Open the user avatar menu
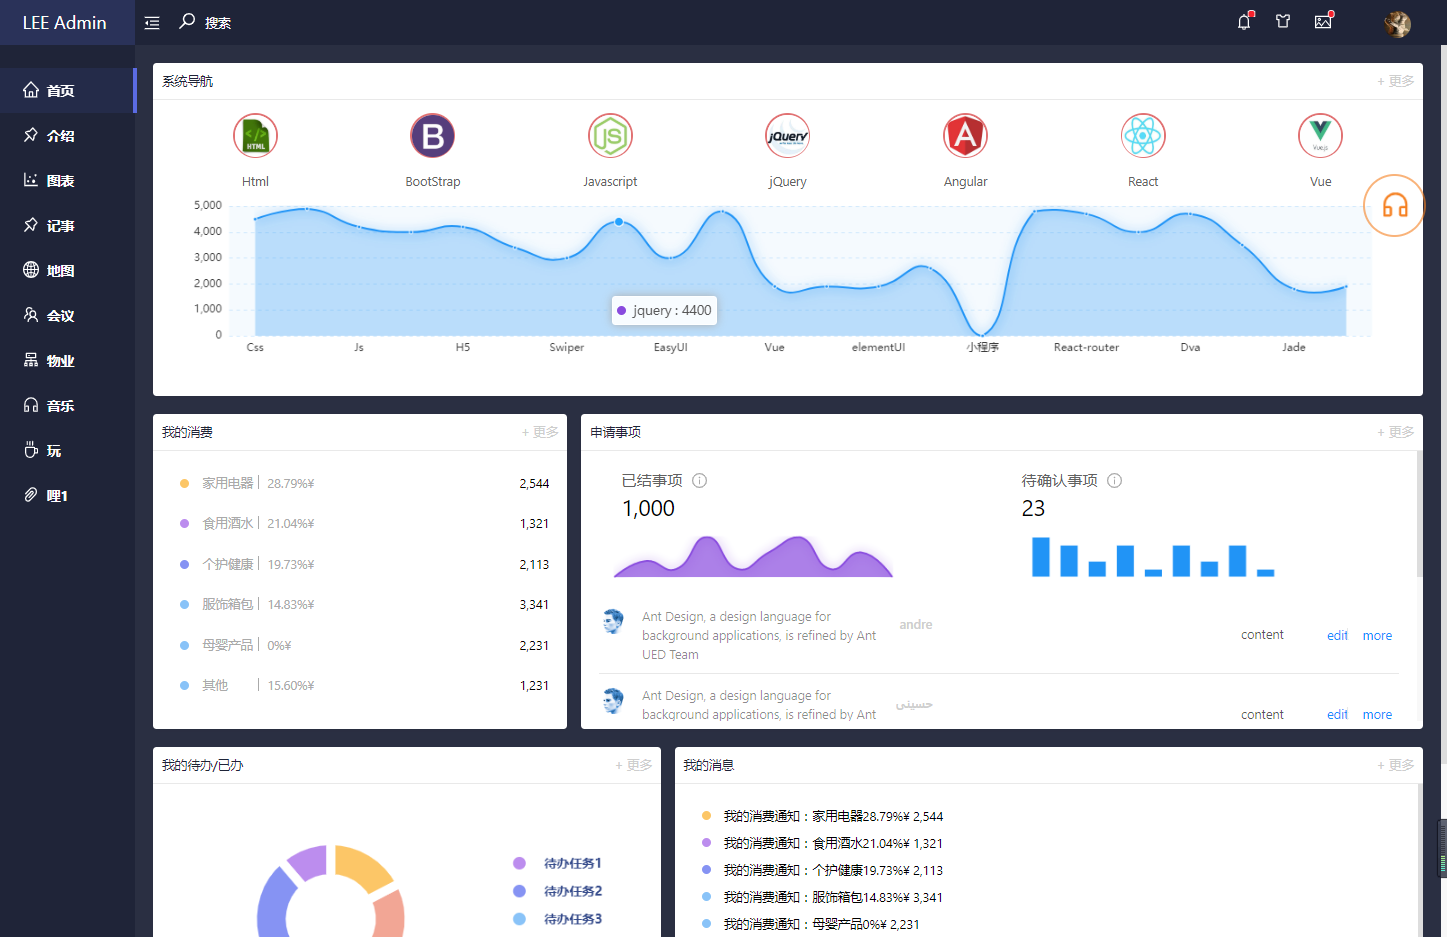 pos(1397,23)
